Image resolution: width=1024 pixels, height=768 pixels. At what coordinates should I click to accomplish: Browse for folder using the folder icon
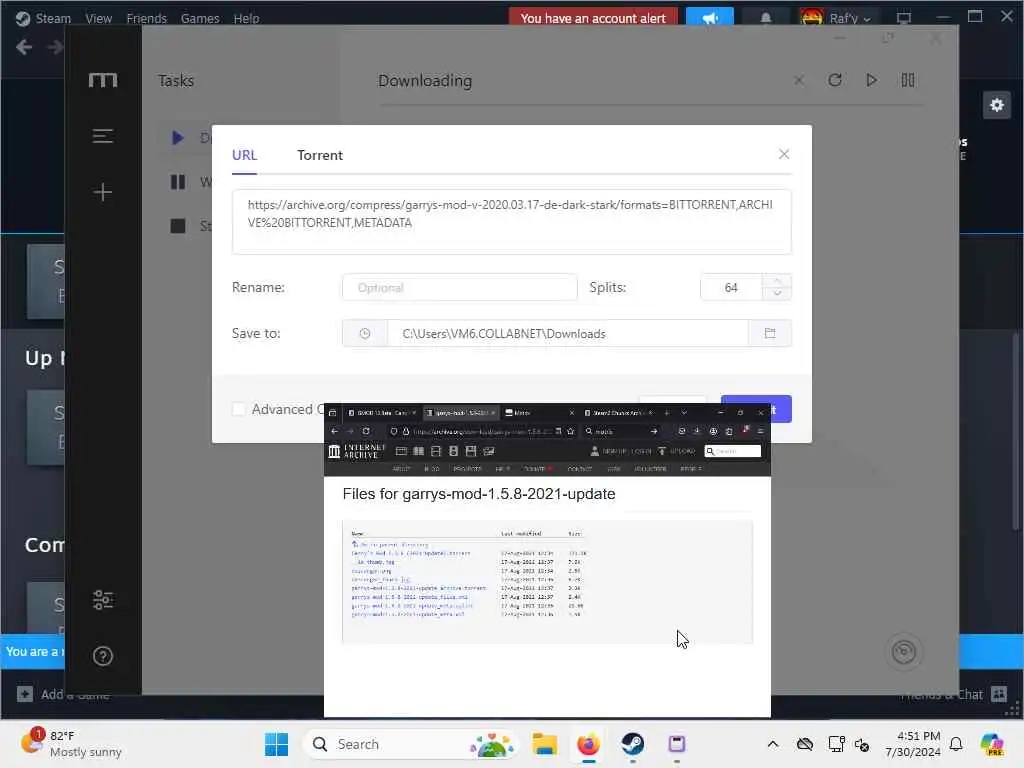click(x=770, y=334)
